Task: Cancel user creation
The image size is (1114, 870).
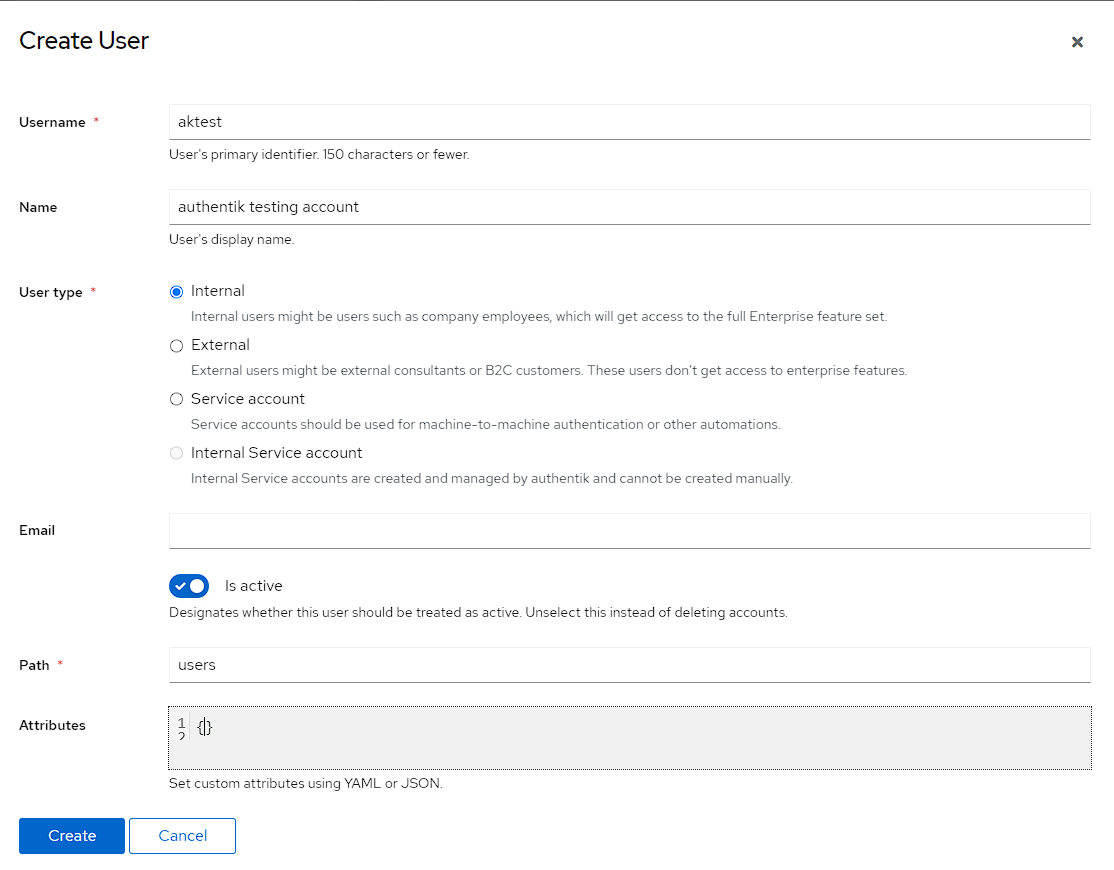Action: click(x=182, y=836)
